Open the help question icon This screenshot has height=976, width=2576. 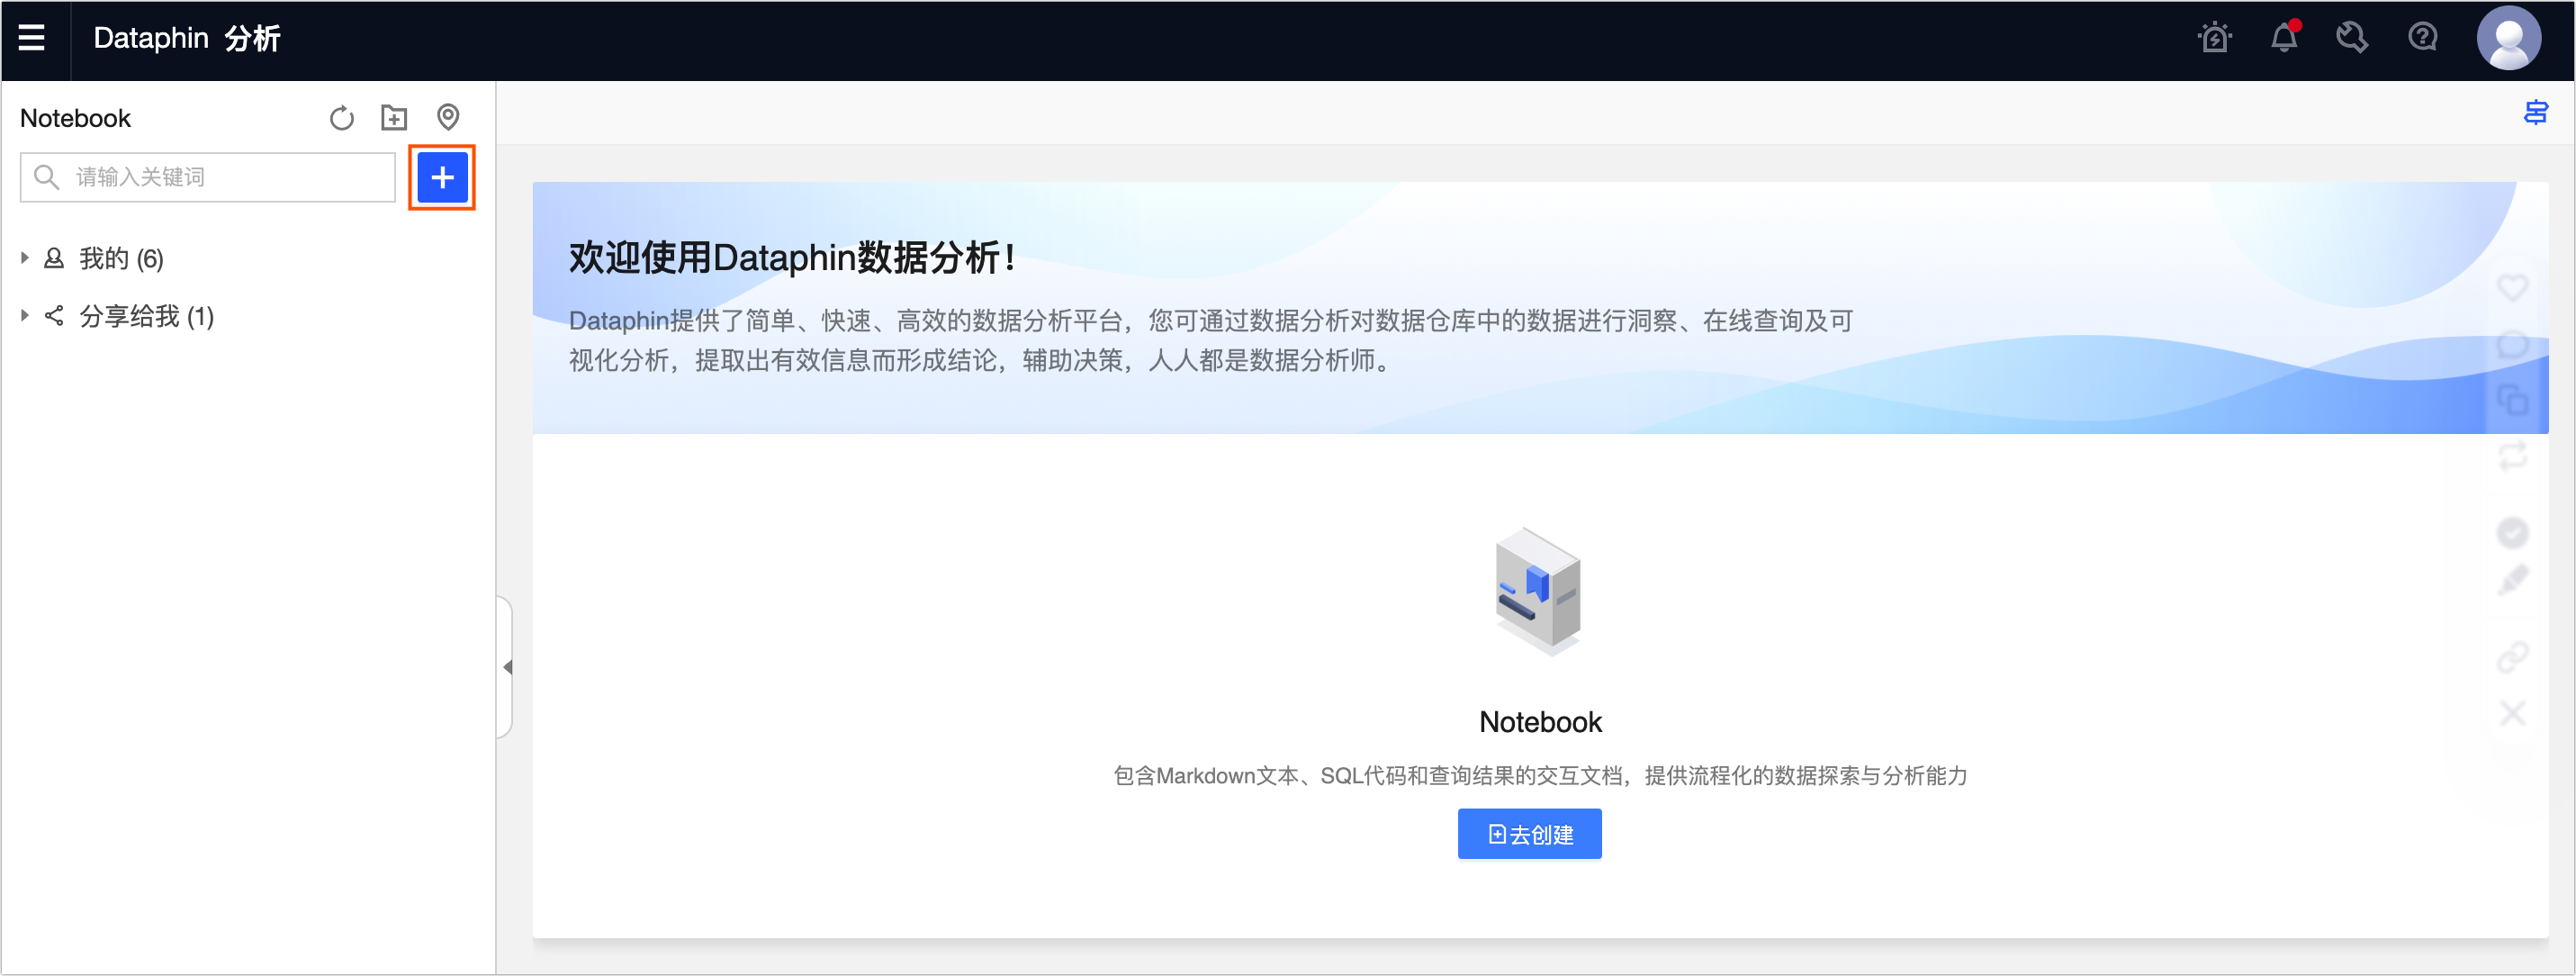pos(2422,38)
